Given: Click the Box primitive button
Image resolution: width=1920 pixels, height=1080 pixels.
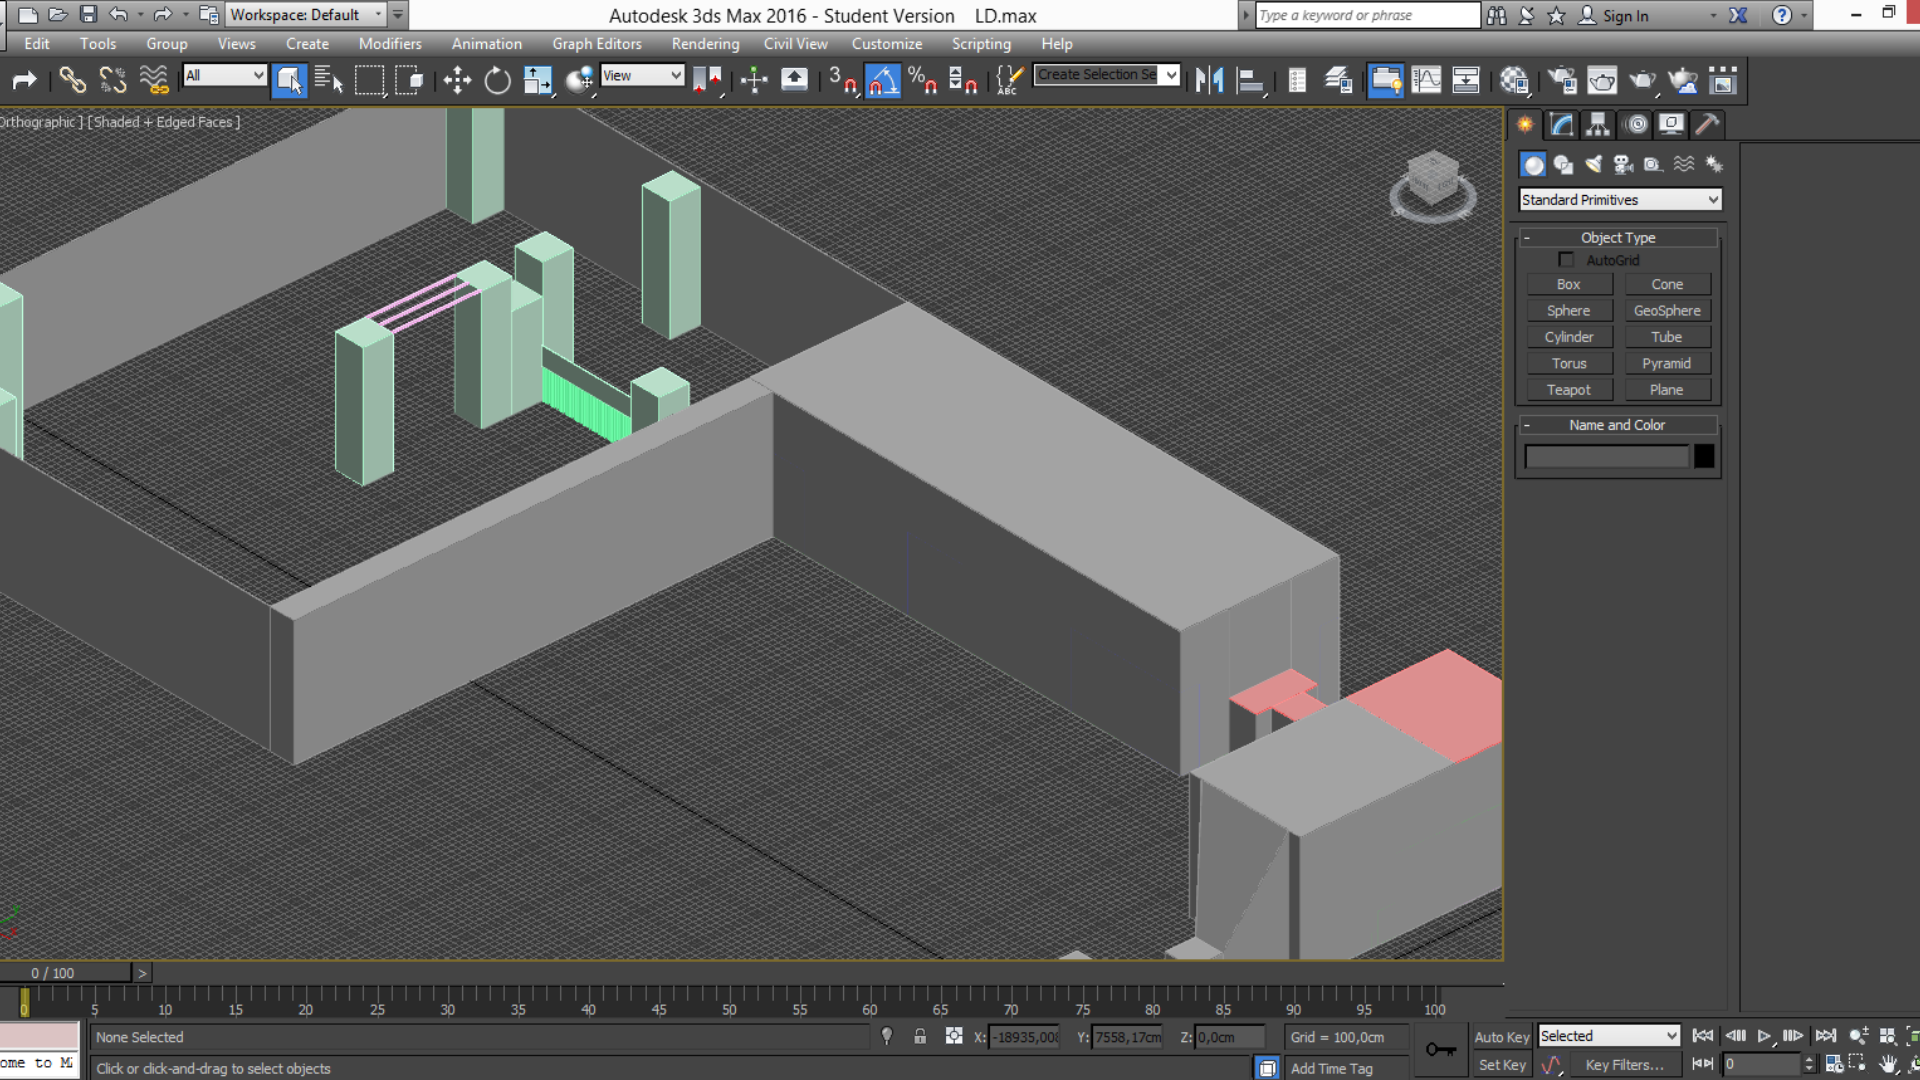Looking at the screenshot, I should (1569, 285).
